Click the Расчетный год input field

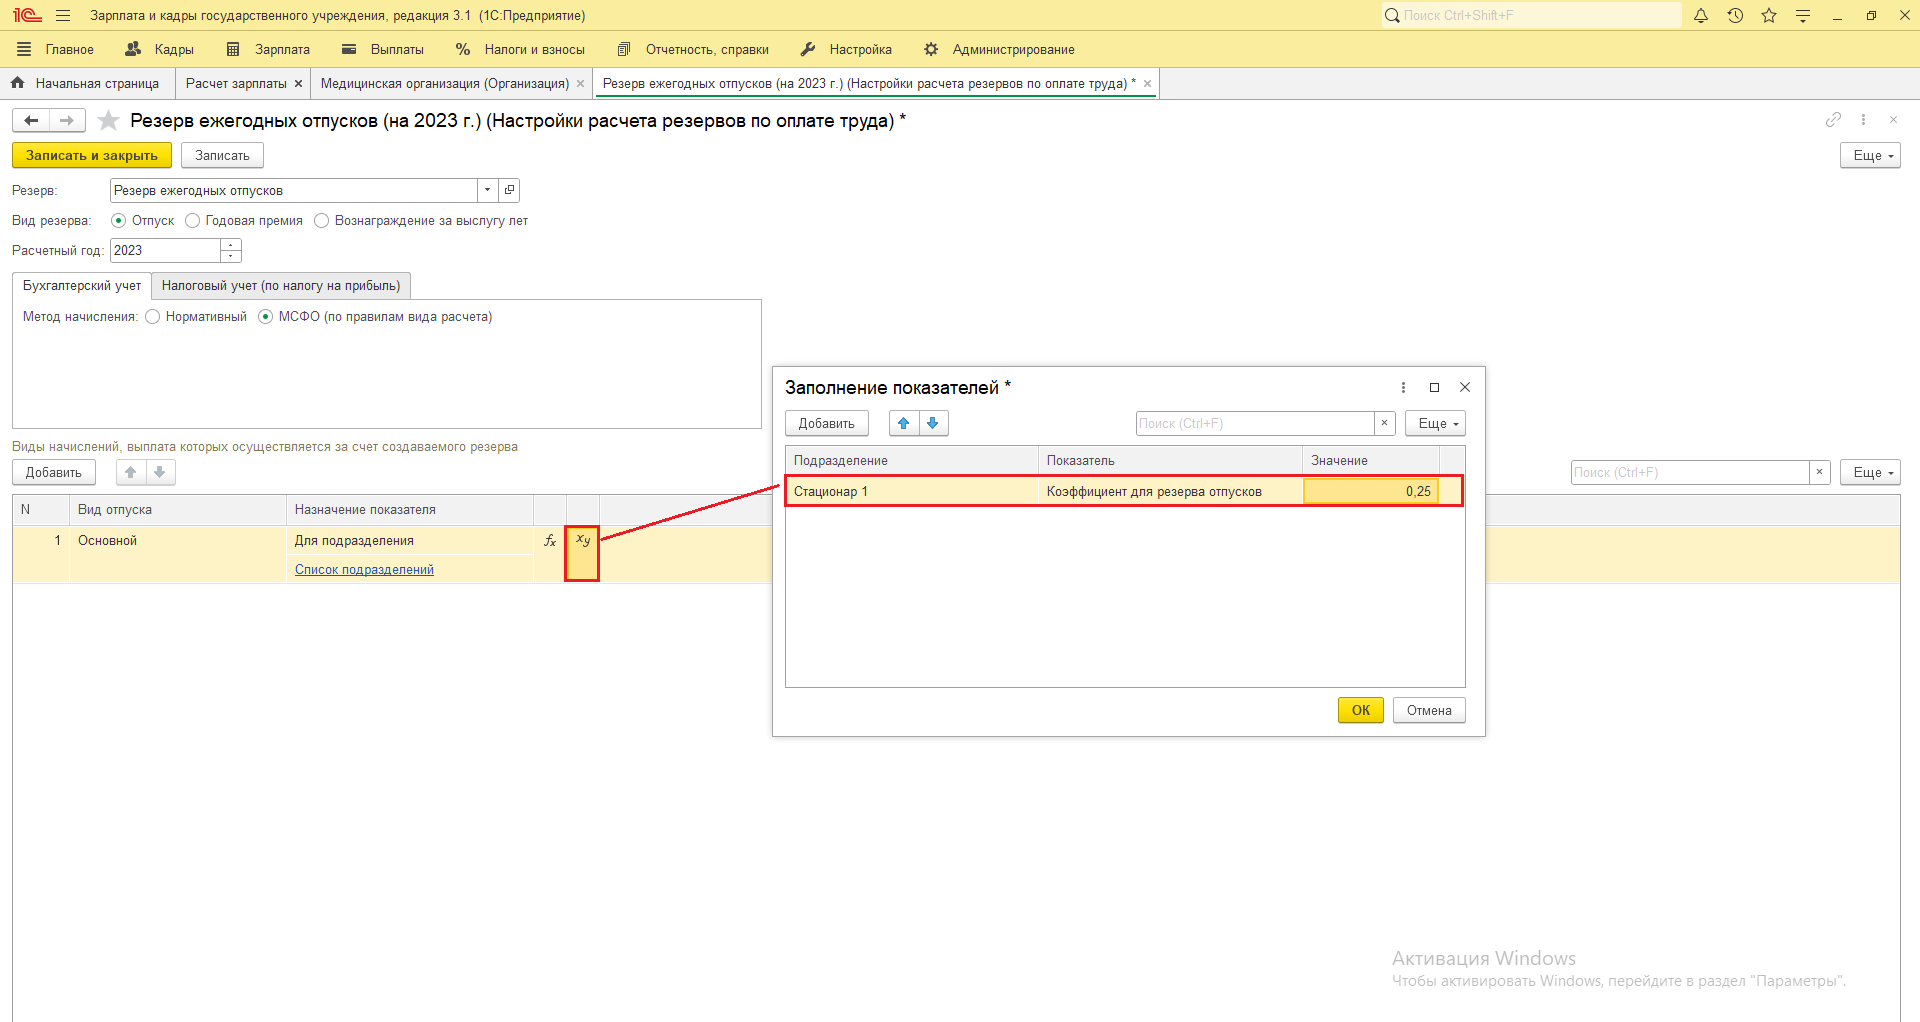165,250
